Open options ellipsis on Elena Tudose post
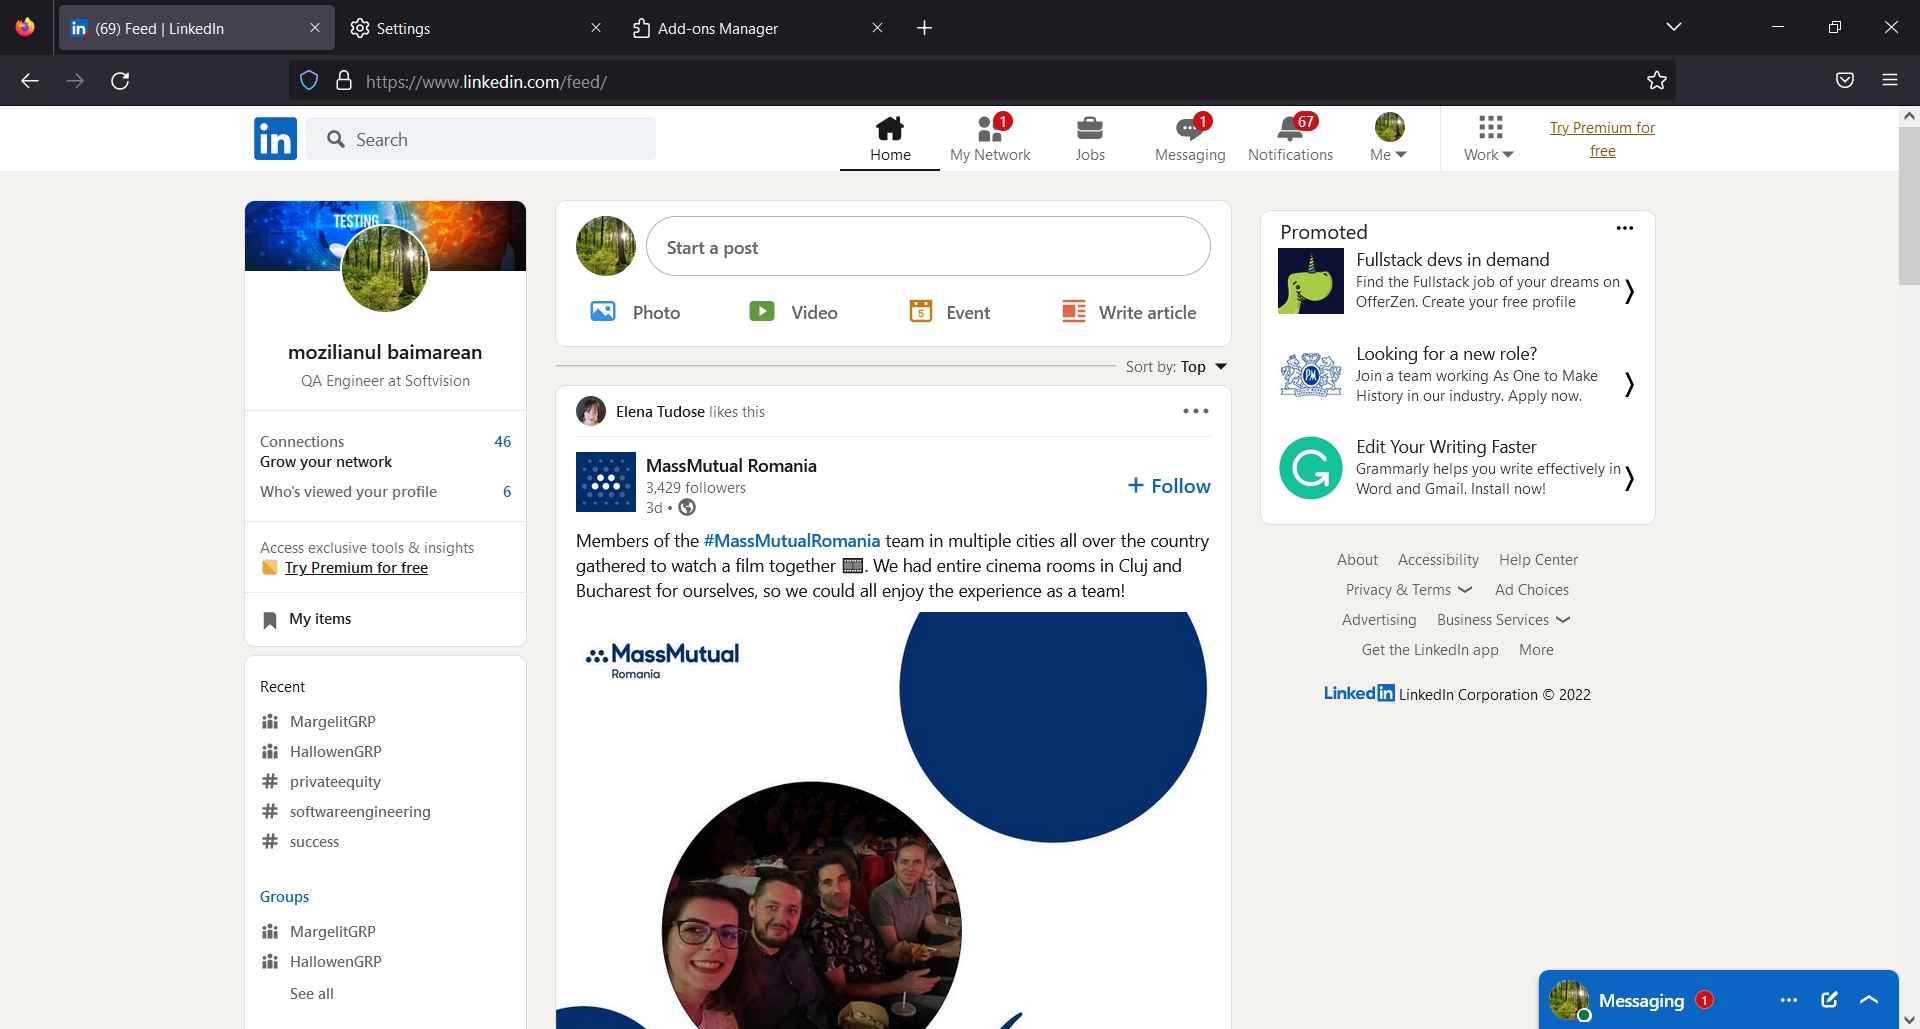Viewport: 1920px width, 1029px height. (x=1195, y=411)
